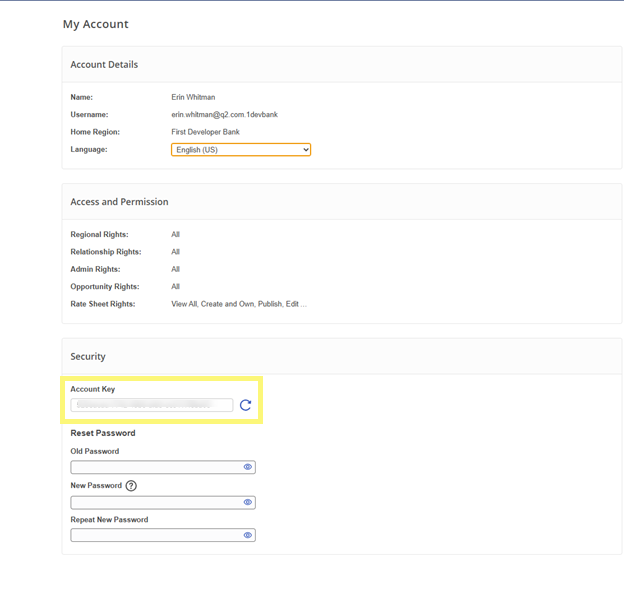Open the Language dropdown set to English (US)

click(241, 150)
